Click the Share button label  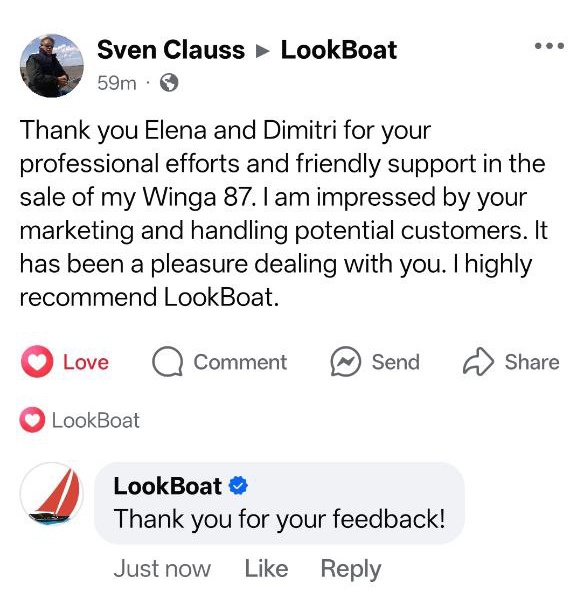(x=532, y=362)
